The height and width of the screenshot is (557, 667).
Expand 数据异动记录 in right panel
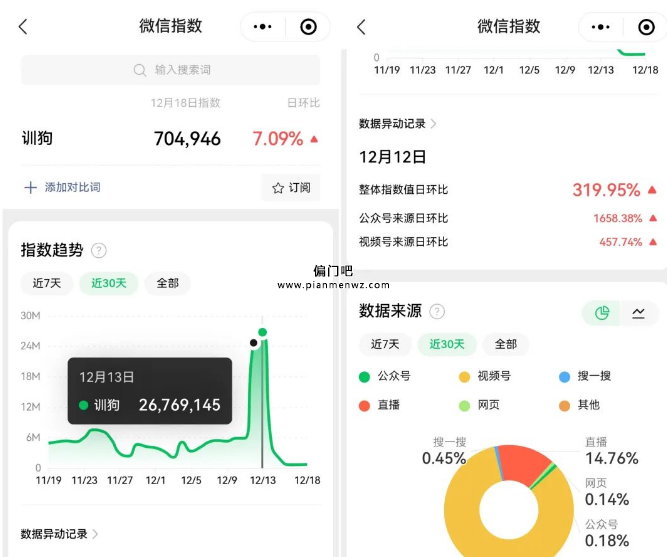[x=397, y=124]
